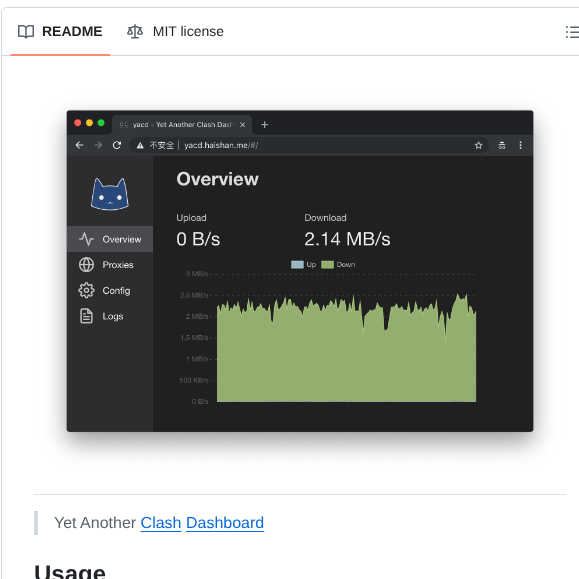
Task: Click the 3 MB/s axis label
Action: click(197, 274)
